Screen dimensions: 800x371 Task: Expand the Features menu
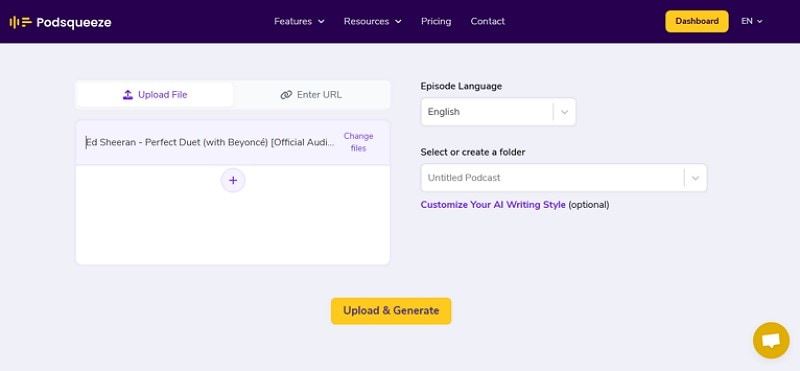299,21
